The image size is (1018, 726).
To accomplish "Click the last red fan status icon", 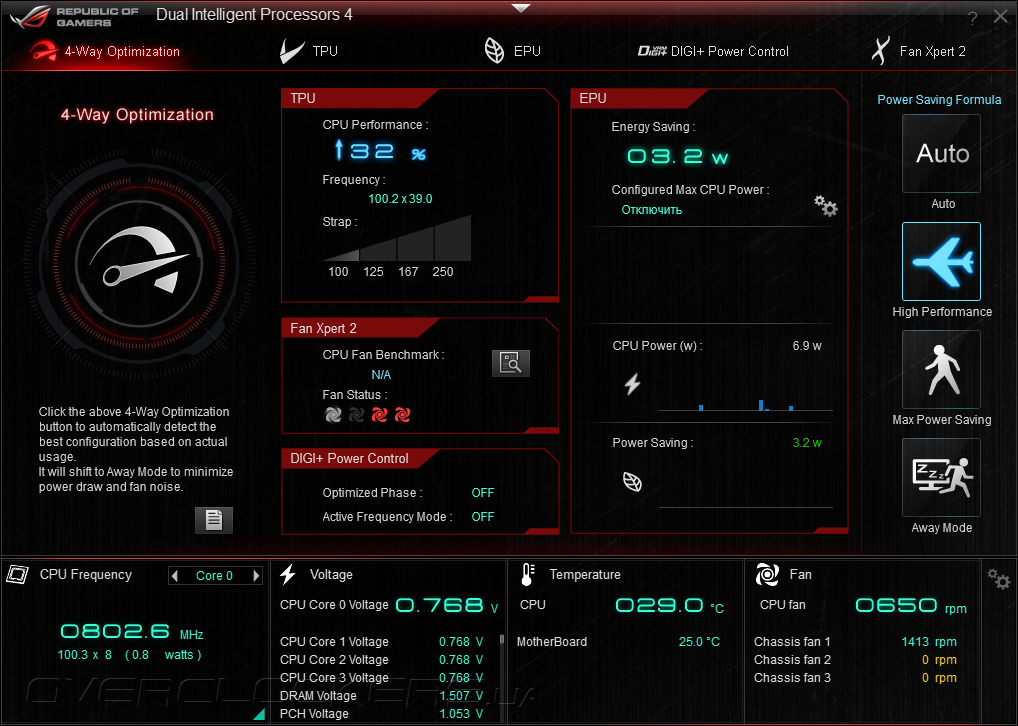I will (403, 414).
